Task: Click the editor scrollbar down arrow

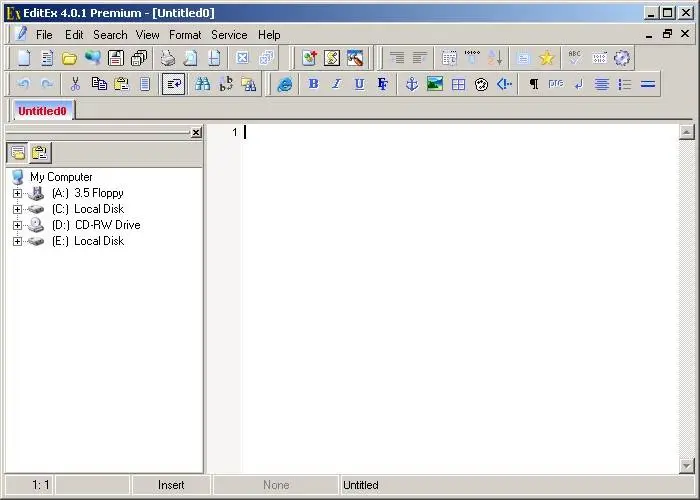Action: pyautogui.click(x=687, y=466)
